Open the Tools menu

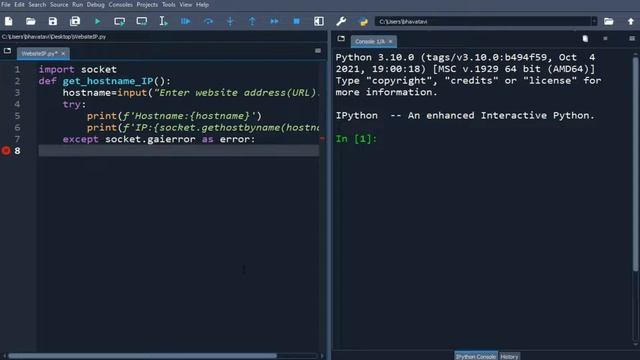click(169, 4)
